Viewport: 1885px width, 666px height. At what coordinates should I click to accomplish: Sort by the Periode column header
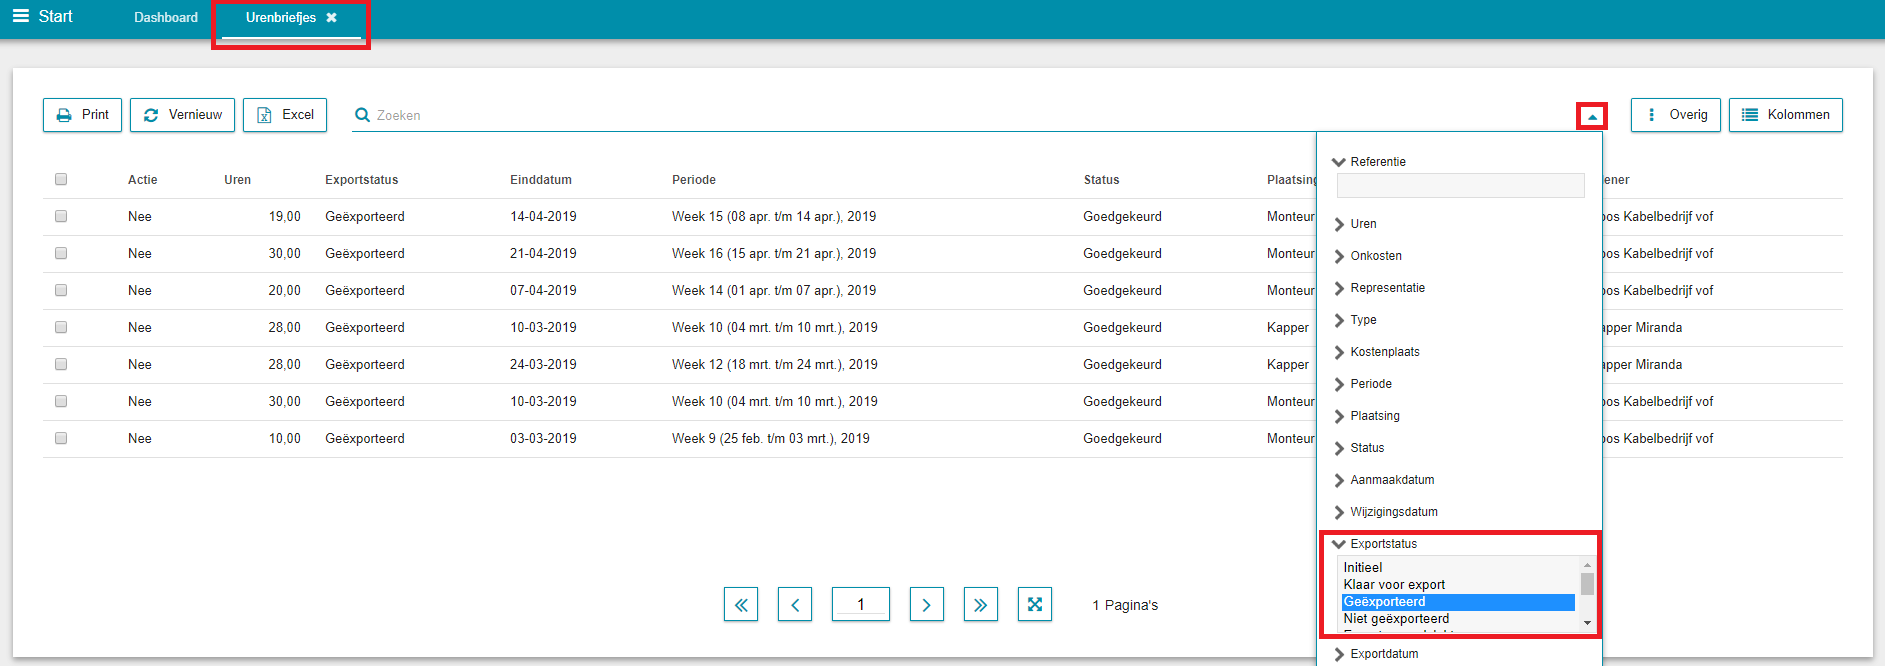click(694, 180)
